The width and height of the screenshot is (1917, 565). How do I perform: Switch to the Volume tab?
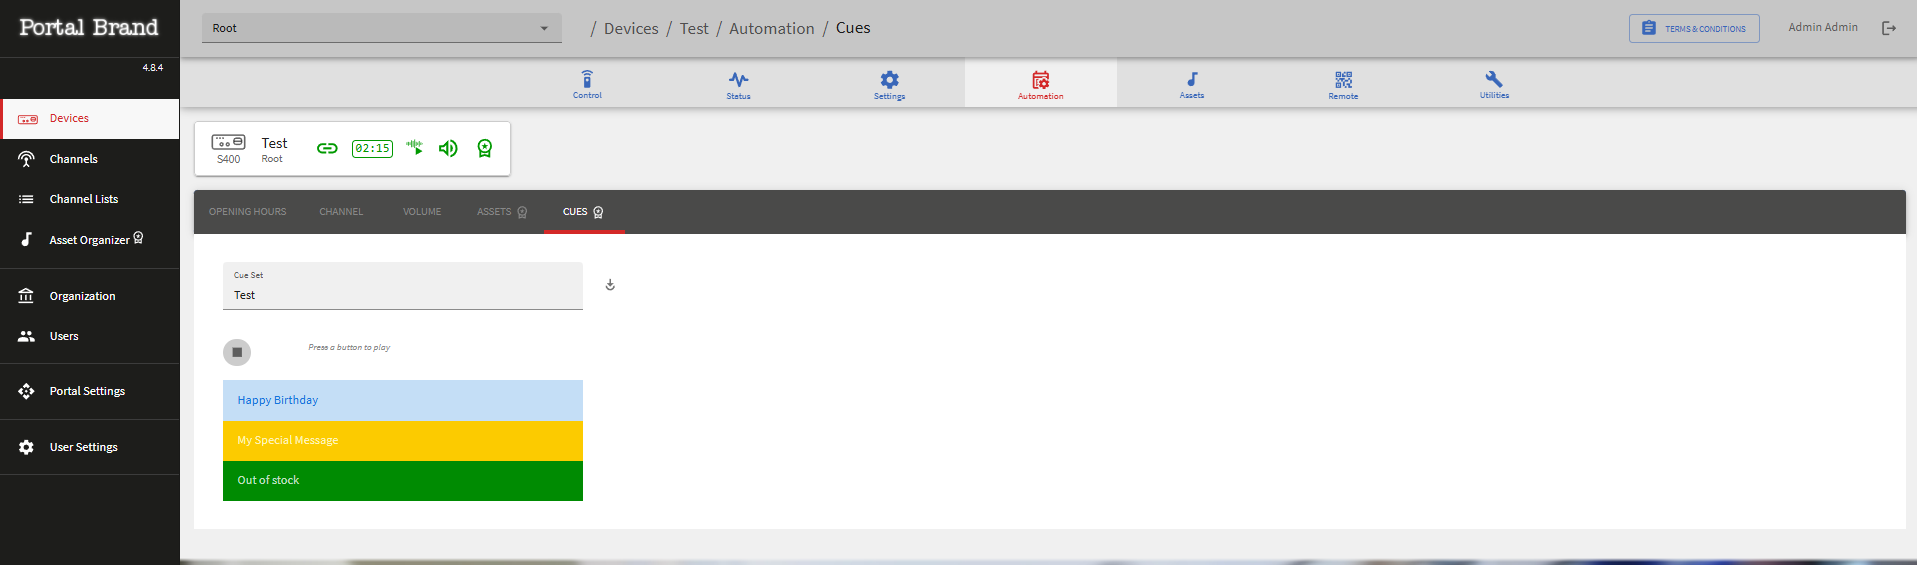click(x=422, y=212)
